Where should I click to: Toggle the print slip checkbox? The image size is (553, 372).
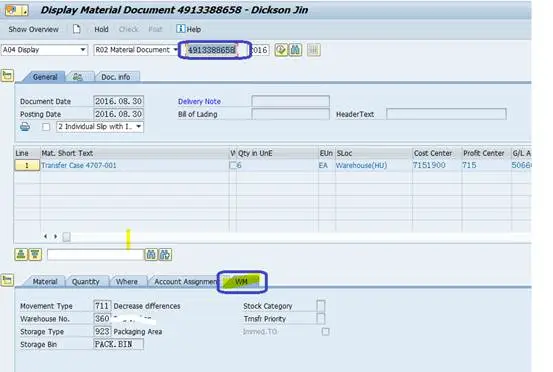pyautogui.click(x=46, y=127)
